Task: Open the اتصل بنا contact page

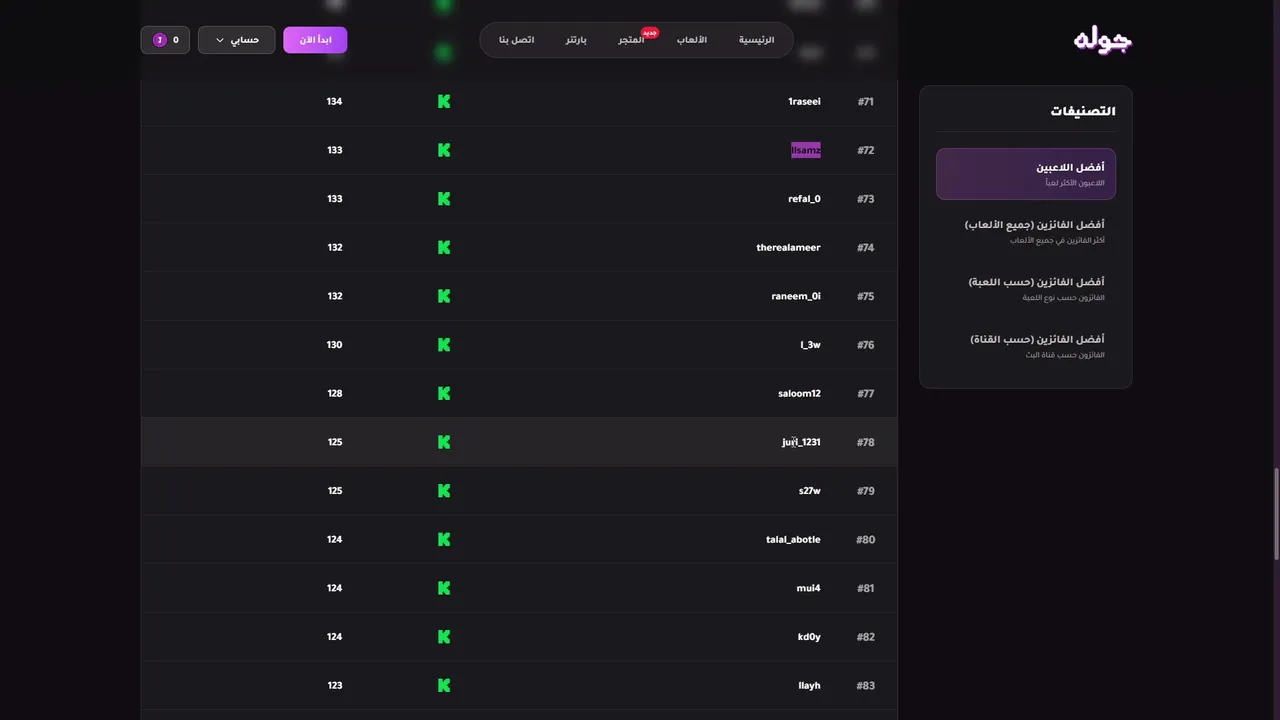Action: (517, 40)
